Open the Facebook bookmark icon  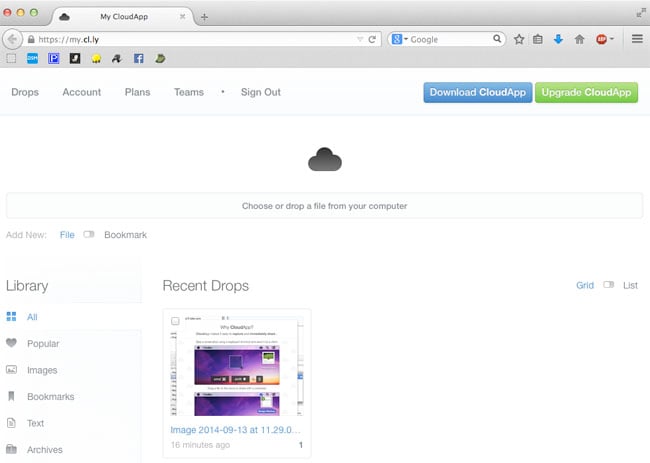pyautogui.click(x=138, y=58)
